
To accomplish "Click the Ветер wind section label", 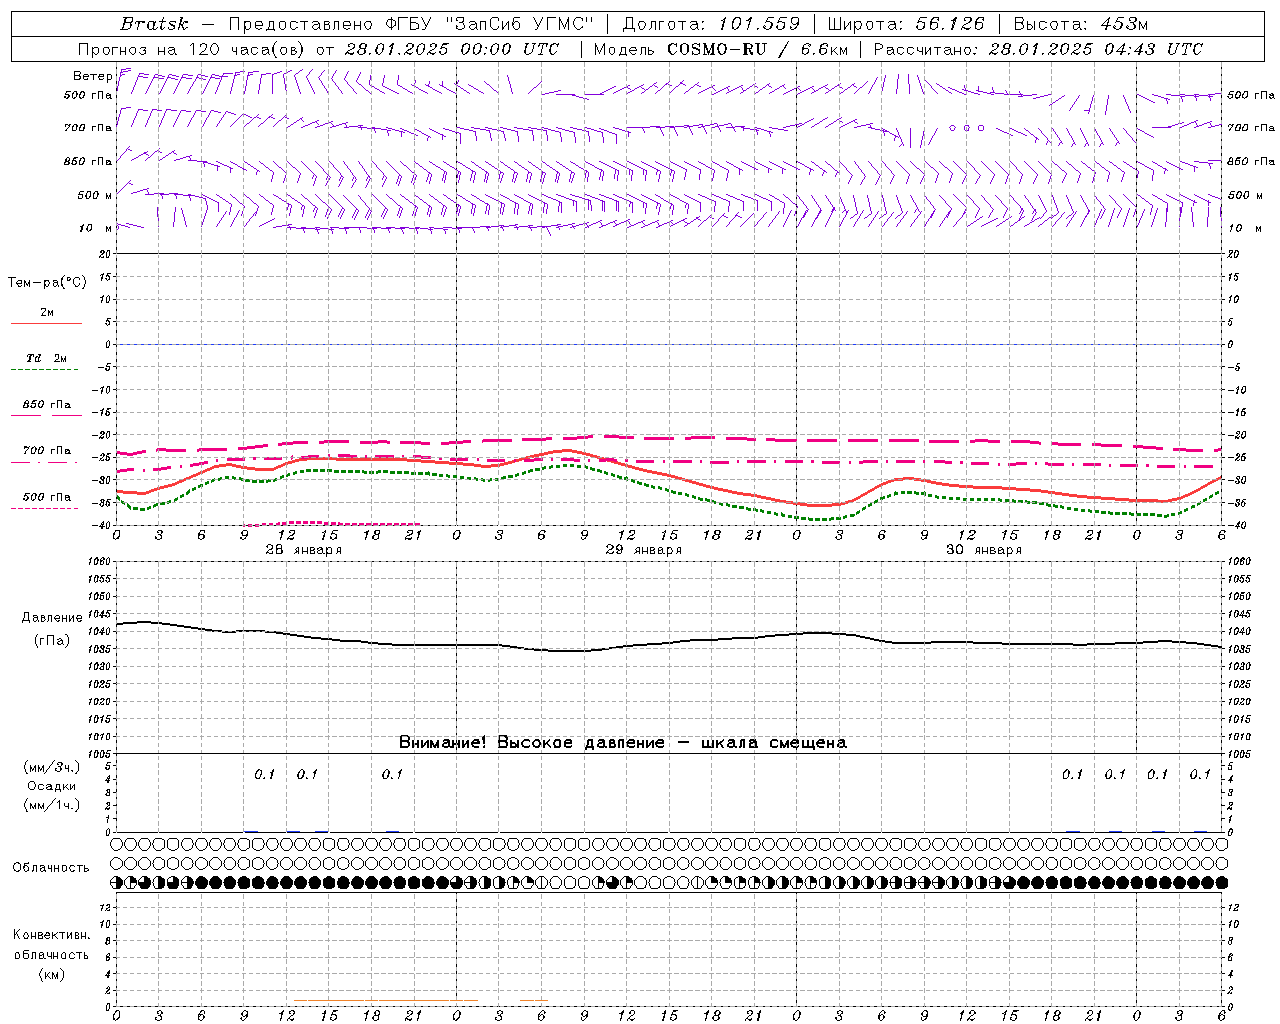I will tap(92, 76).
